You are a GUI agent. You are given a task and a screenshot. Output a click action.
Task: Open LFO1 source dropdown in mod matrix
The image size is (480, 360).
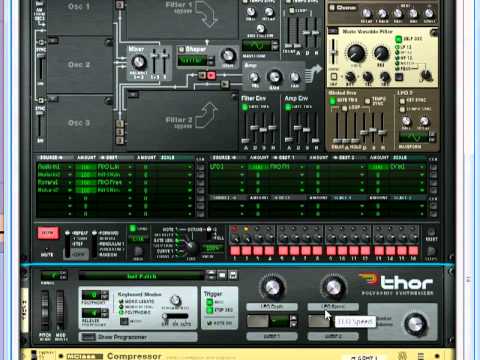[242, 167]
